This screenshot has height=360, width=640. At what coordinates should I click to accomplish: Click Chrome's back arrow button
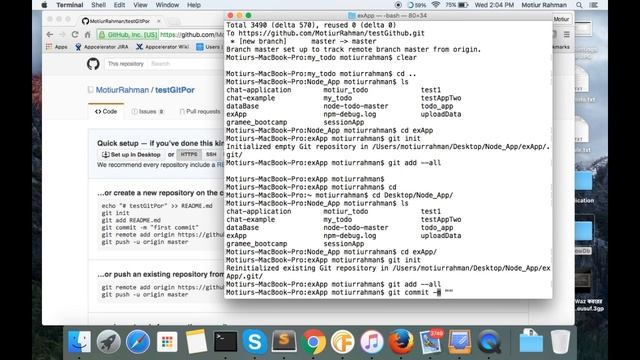point(50,35)
